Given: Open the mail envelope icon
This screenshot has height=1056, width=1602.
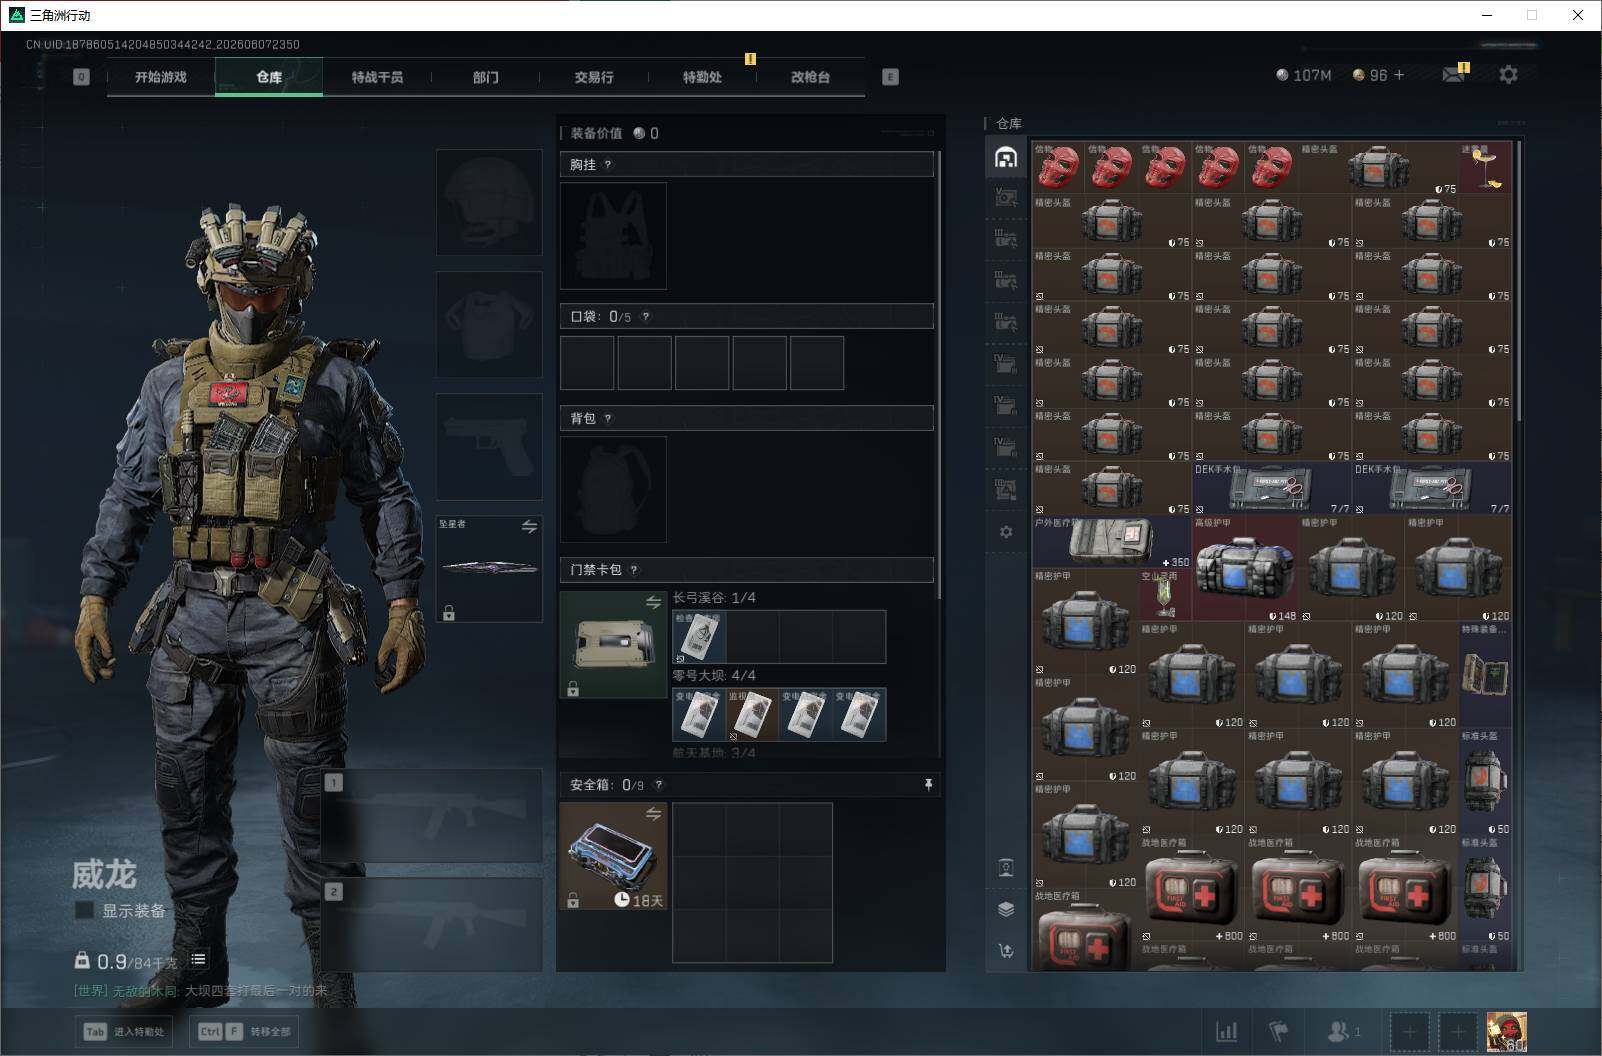Looking at the screenshot, I should tap(1454, 75).
